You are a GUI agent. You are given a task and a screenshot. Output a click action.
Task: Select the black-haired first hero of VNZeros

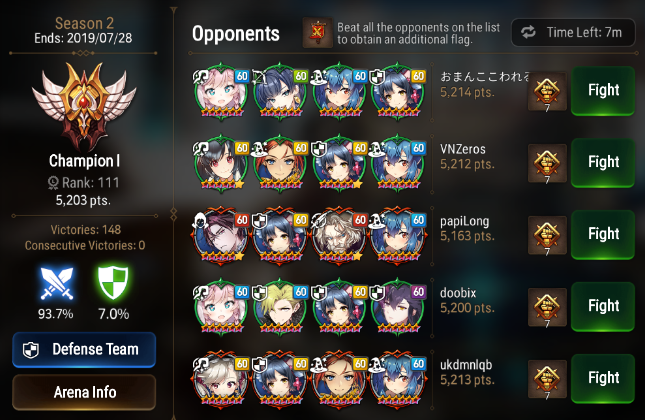pyautogui.click(x=221, y=163)
